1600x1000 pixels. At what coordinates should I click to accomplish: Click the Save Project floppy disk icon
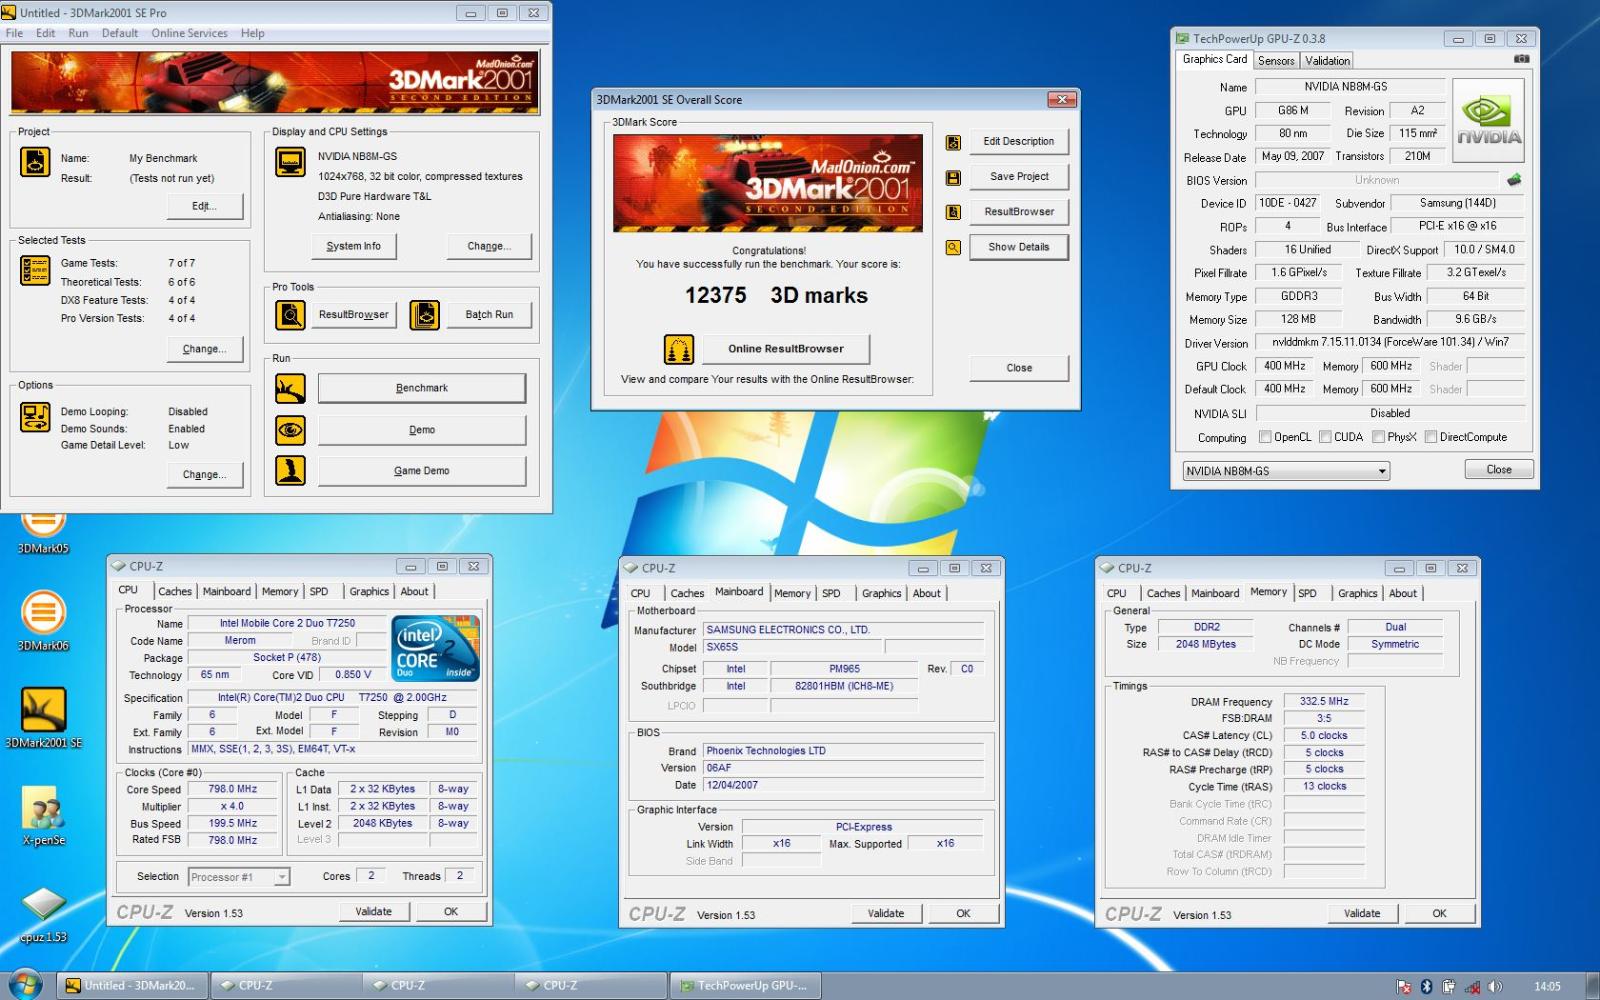tap(953, 177)
